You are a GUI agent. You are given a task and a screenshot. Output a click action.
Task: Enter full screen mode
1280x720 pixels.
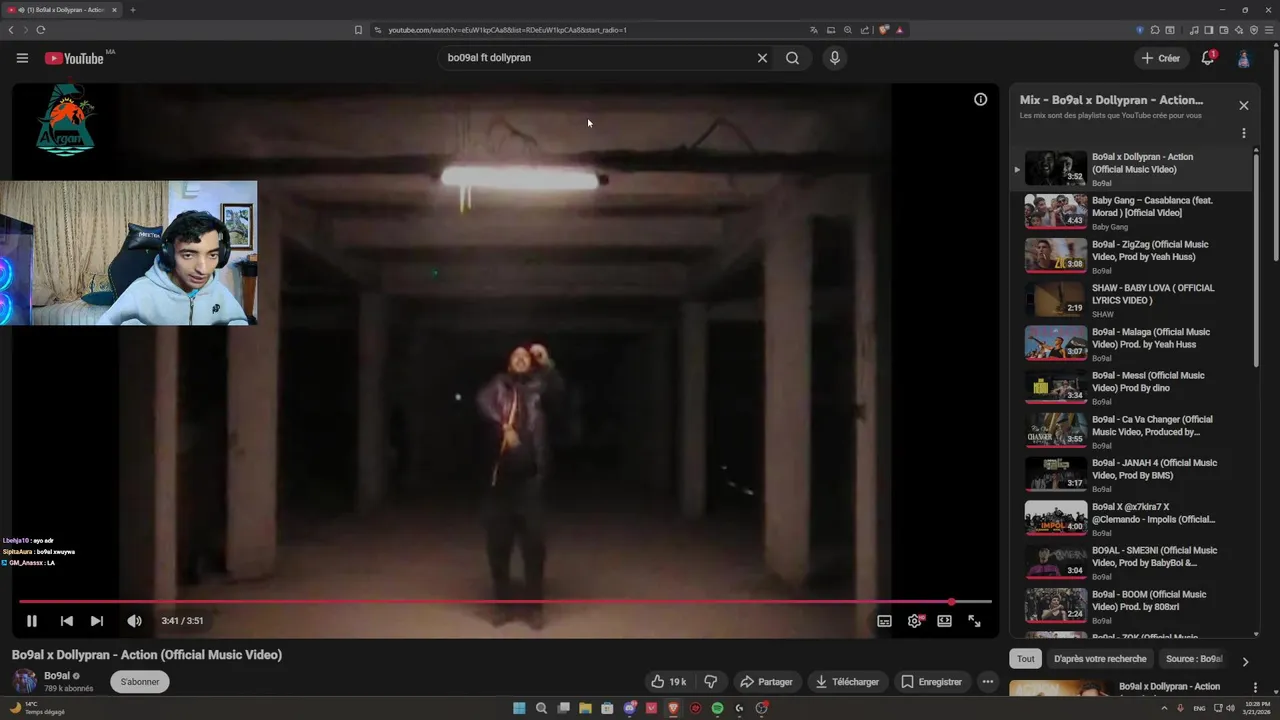pos(974,621)
